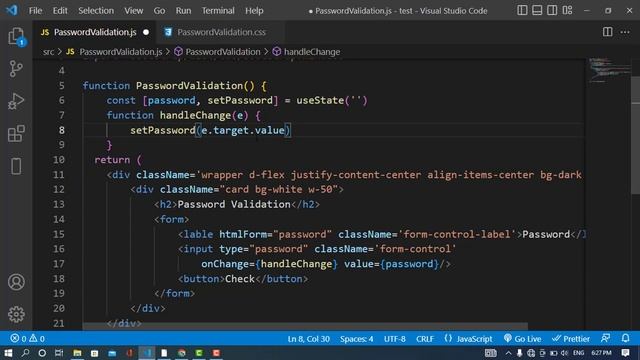The width and height of the screenshot is (640, 360).
Task: Open the Accounts menu in activity bar
Action: (16, 282)
